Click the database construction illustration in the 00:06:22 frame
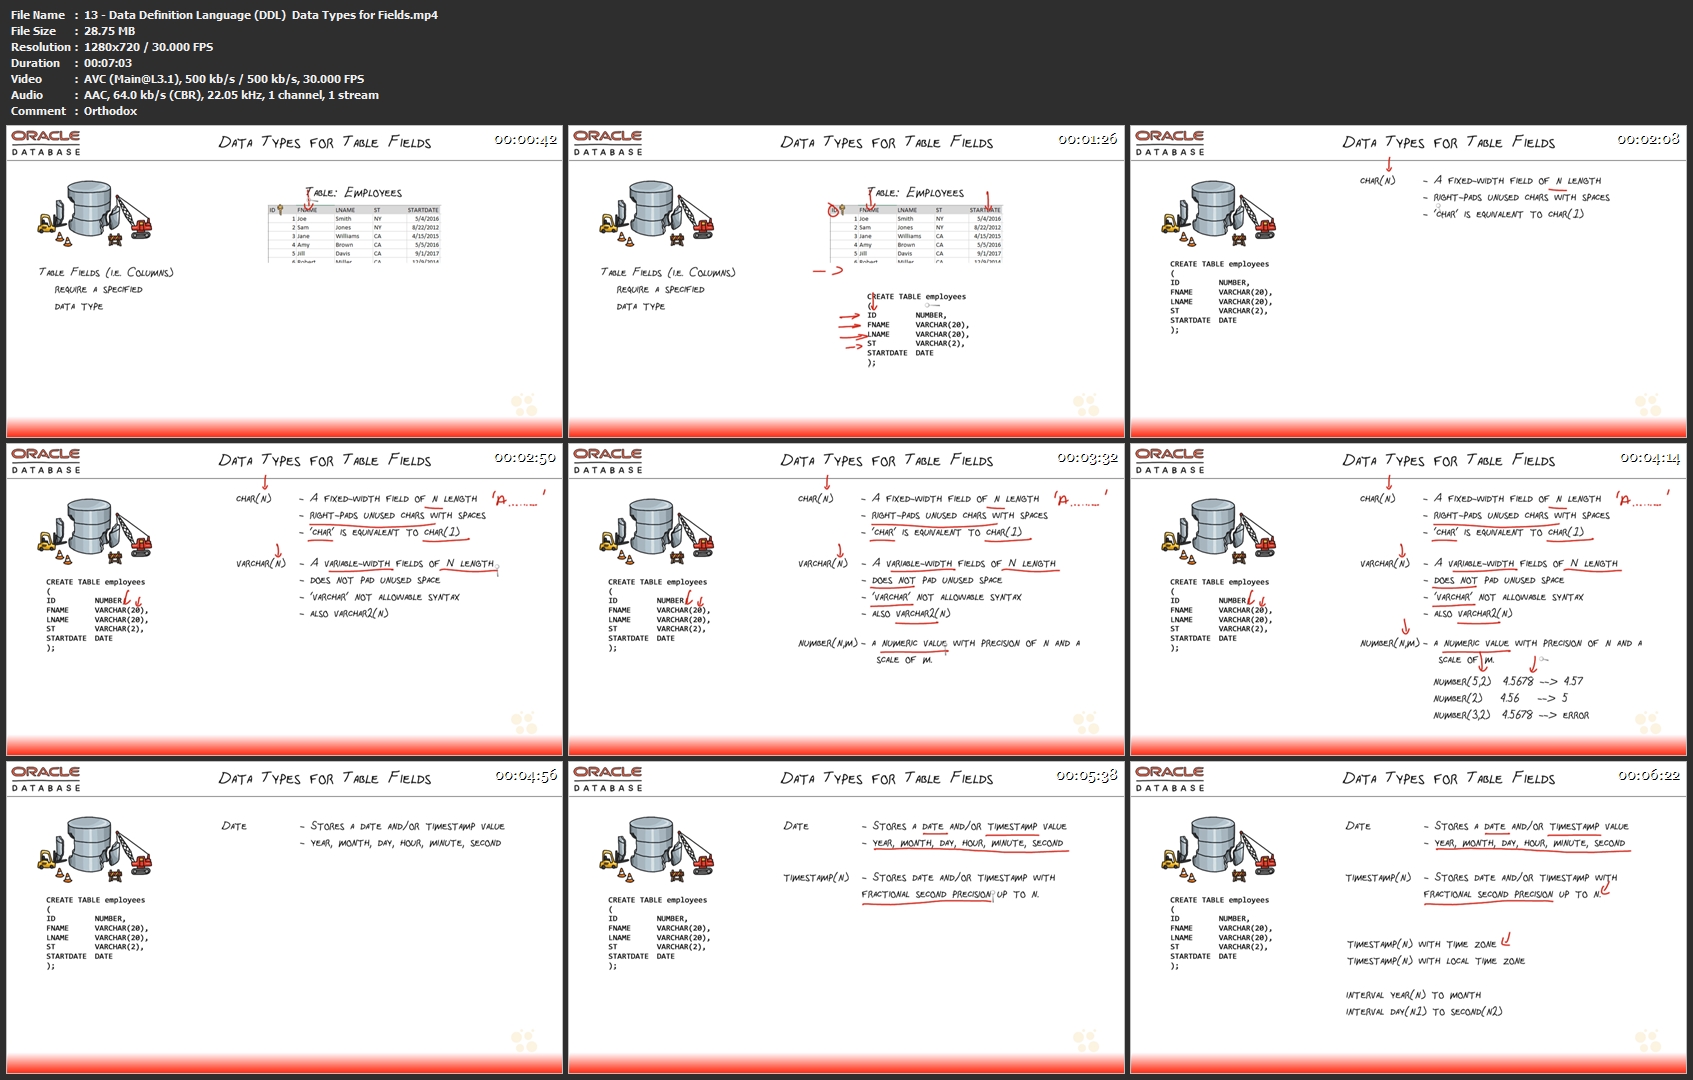 [x=1219, y=849]
